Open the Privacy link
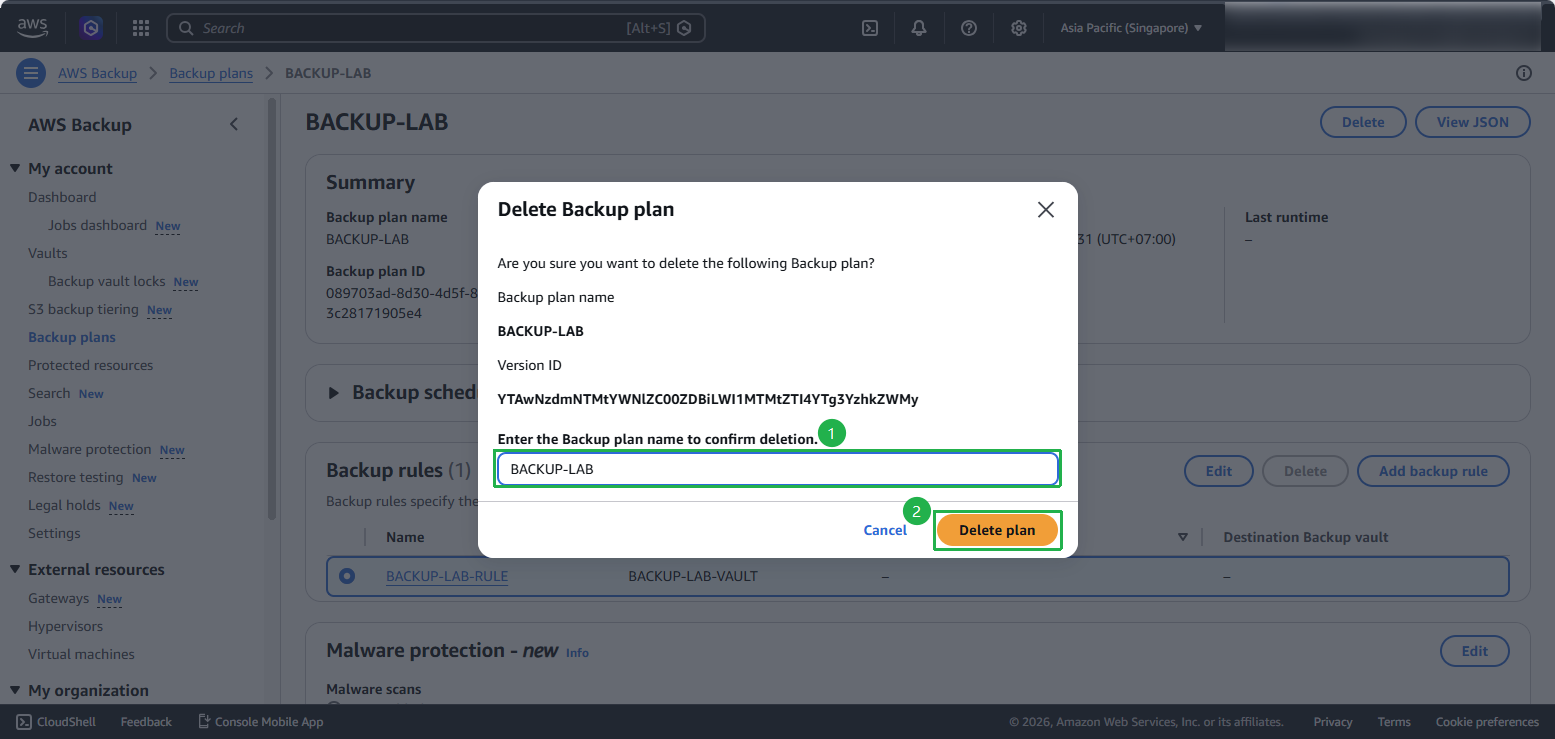Image resolution: width=1555 pixels, height=739 pixels. click(1333, 722)
